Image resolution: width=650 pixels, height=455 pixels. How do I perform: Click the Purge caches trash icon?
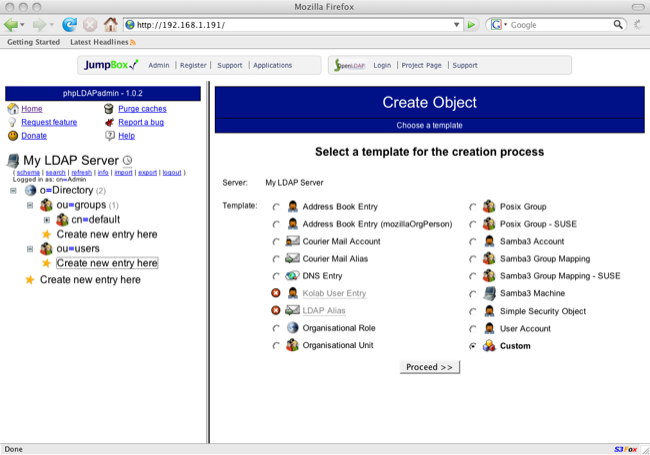click(x=109, y=109)
